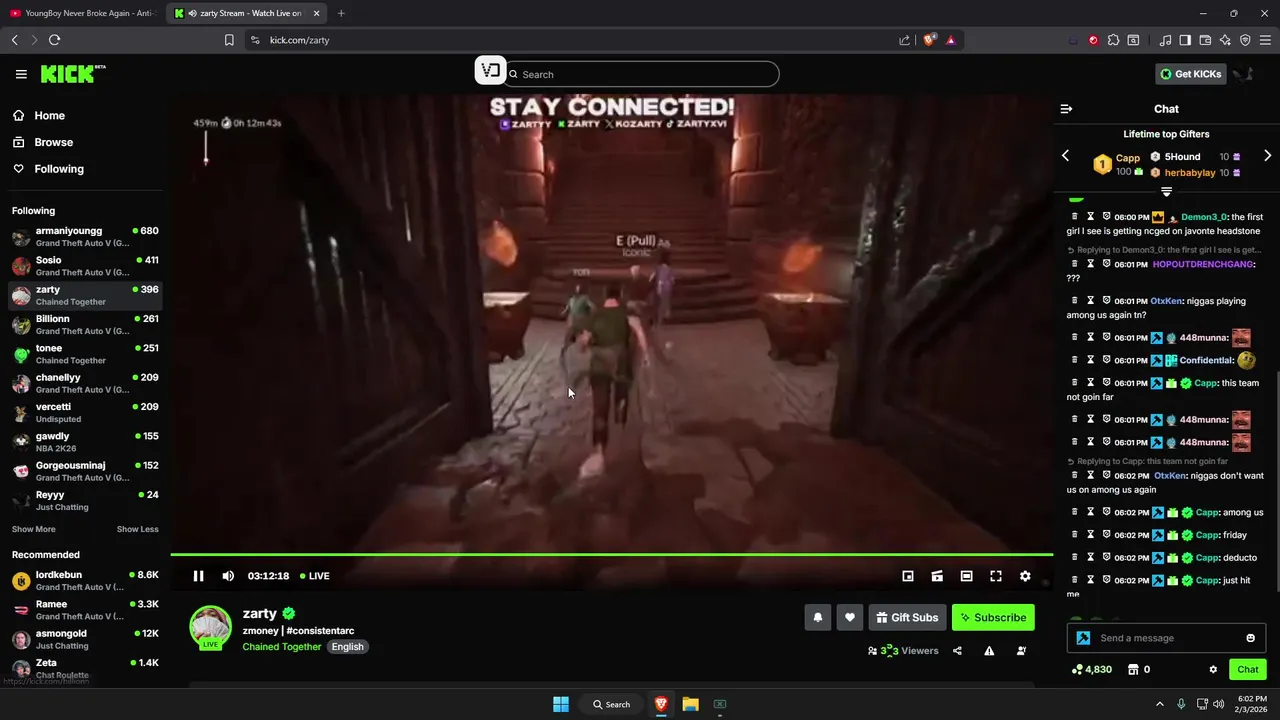Image resolution: width=1280 pixels, height=720 pixels.
Task: Open the shop icon showing 0
Action: coord(1138,670)
